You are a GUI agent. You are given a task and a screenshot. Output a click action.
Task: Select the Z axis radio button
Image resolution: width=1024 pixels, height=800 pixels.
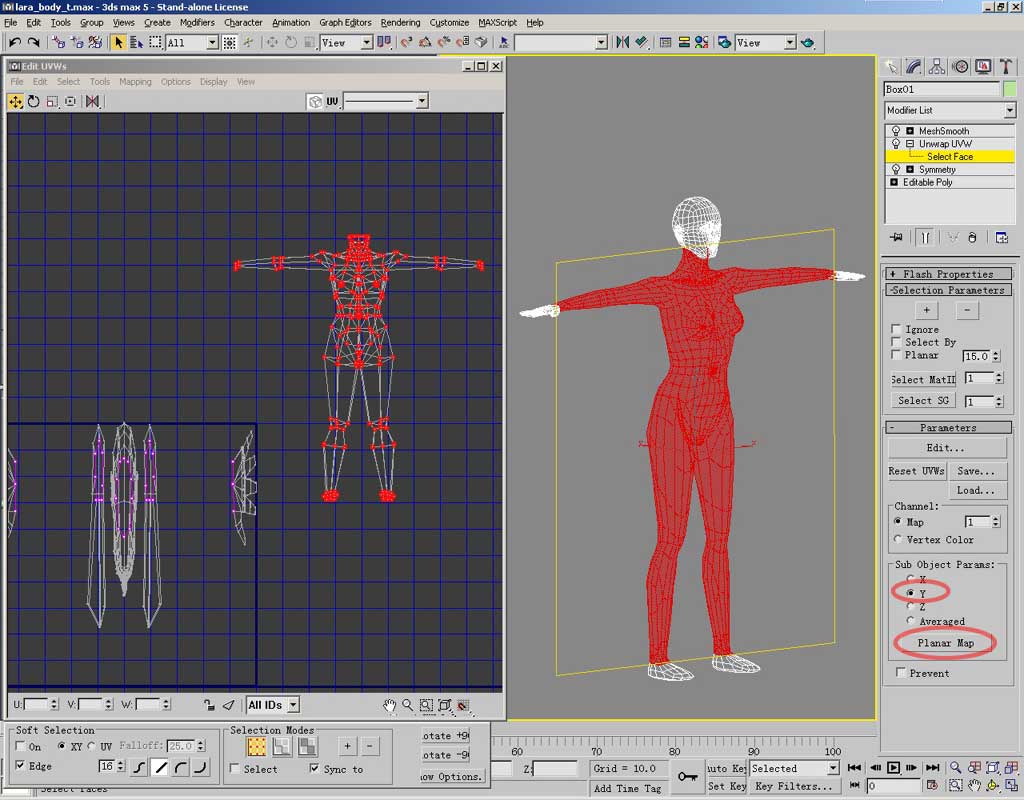pyautogui.click(x=909, y=606)
